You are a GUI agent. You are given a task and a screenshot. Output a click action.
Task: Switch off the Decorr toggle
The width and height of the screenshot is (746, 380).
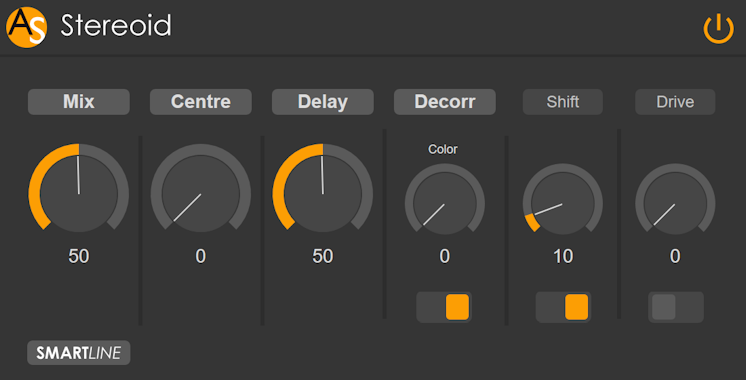(x=444, y=307)
